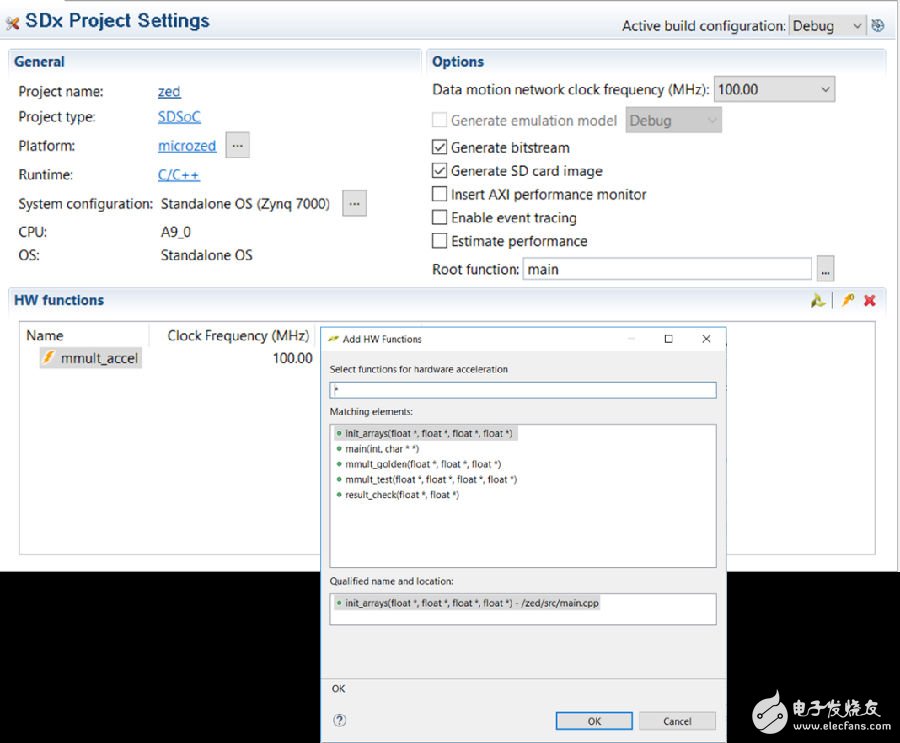The image size is (900, 743).
Task: Browse root function with ellipsis button
Action: (825, 269)
